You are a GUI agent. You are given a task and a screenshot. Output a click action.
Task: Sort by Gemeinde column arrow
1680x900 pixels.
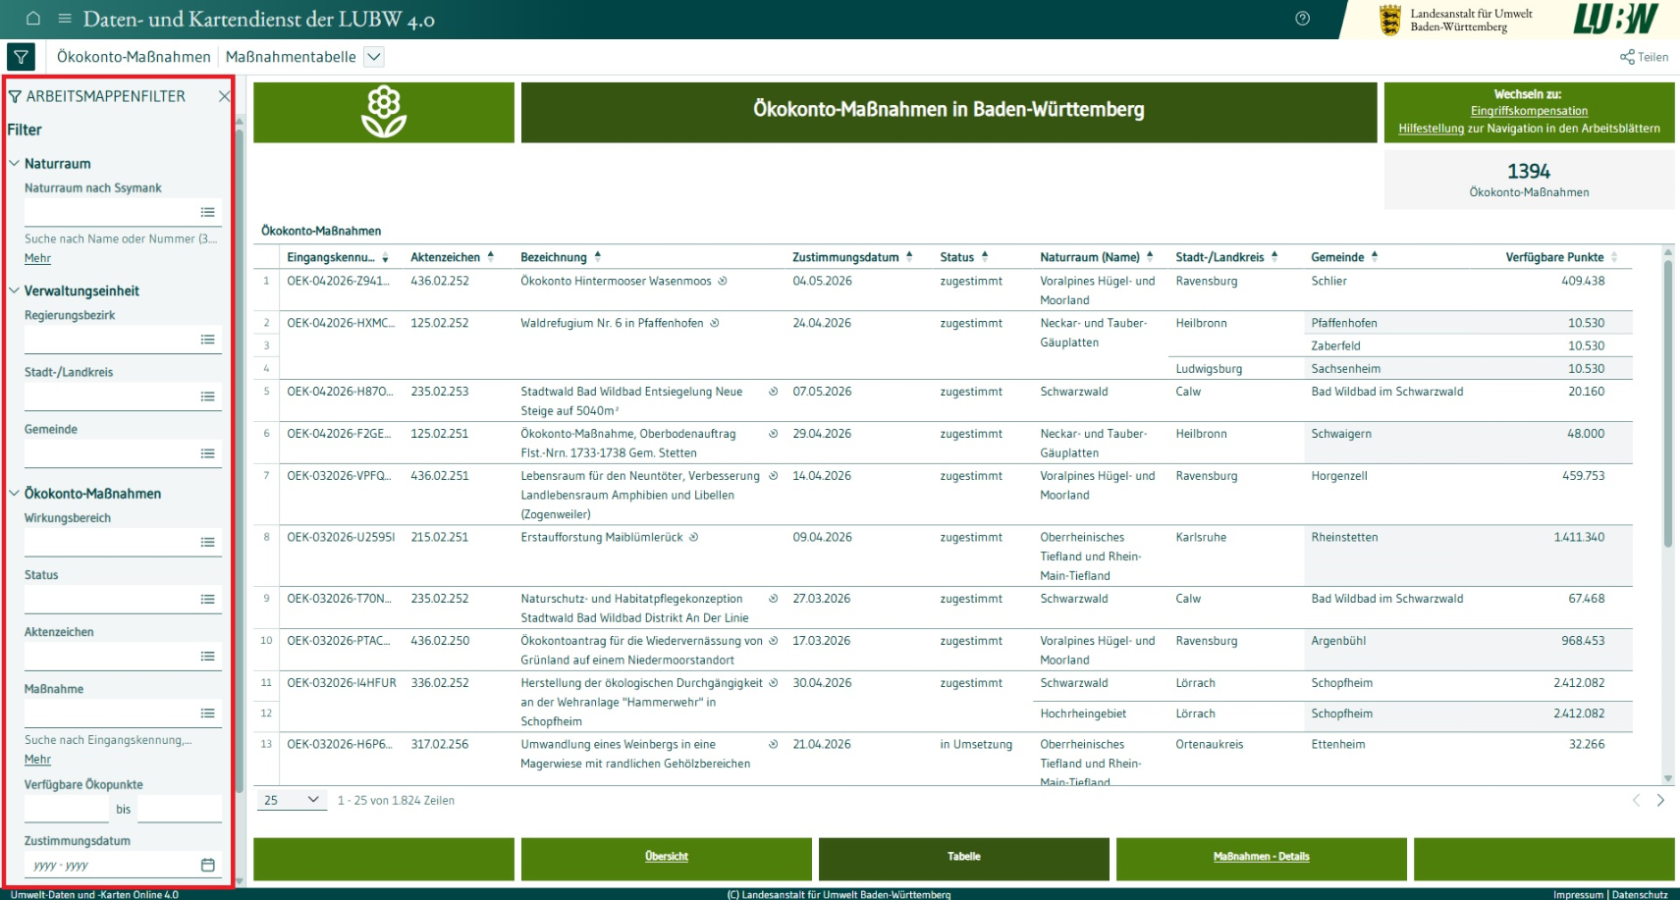point(1375,257)
